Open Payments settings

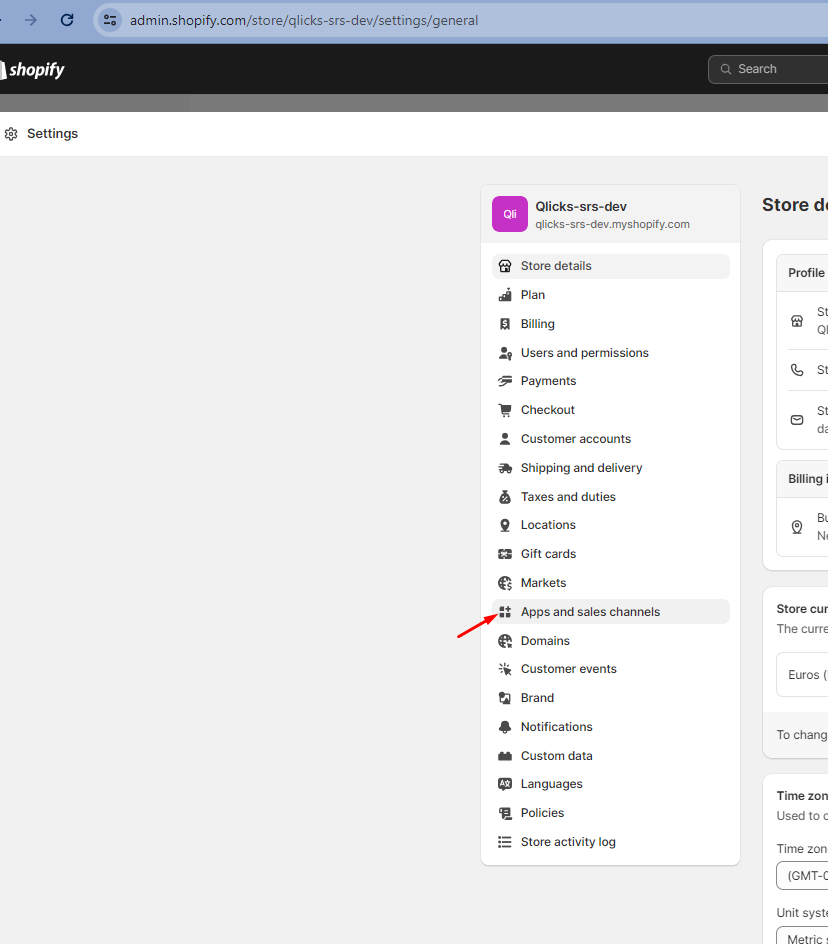(611, 381)
